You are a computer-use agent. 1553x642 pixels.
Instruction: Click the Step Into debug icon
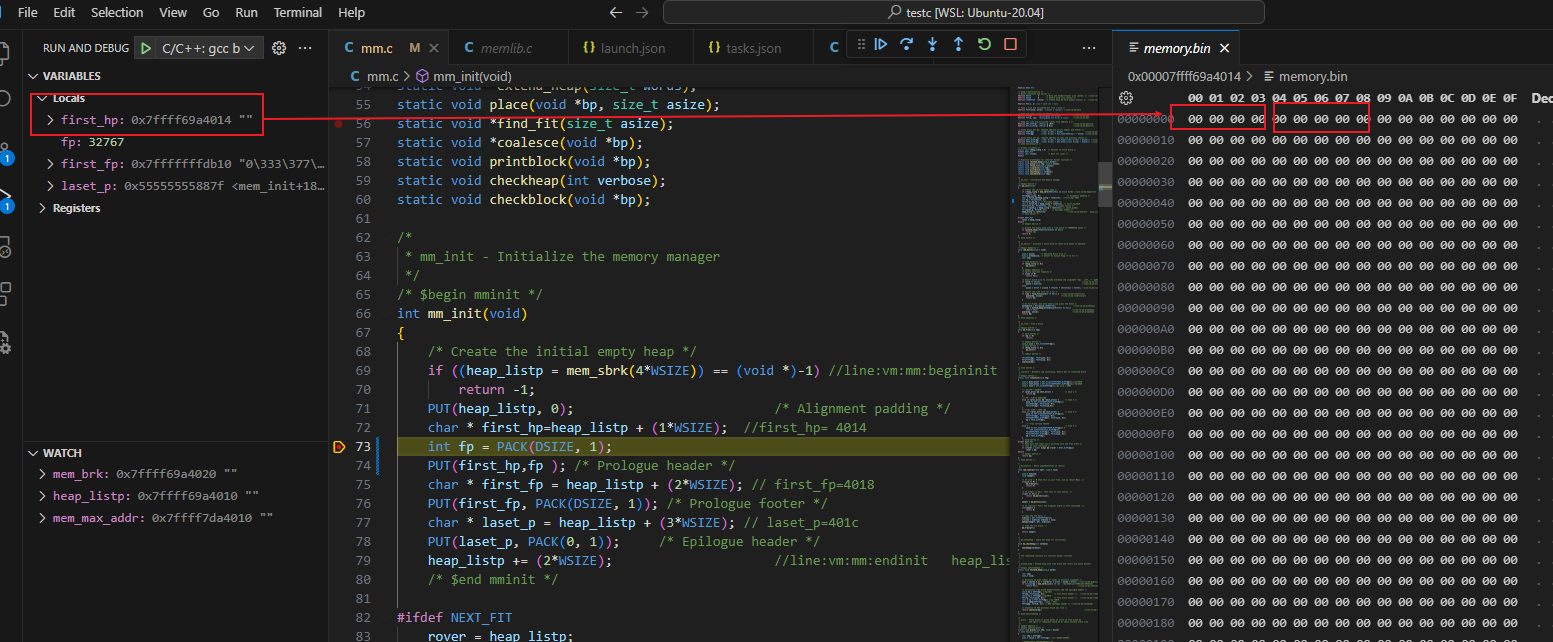click(x=933, y=45)
